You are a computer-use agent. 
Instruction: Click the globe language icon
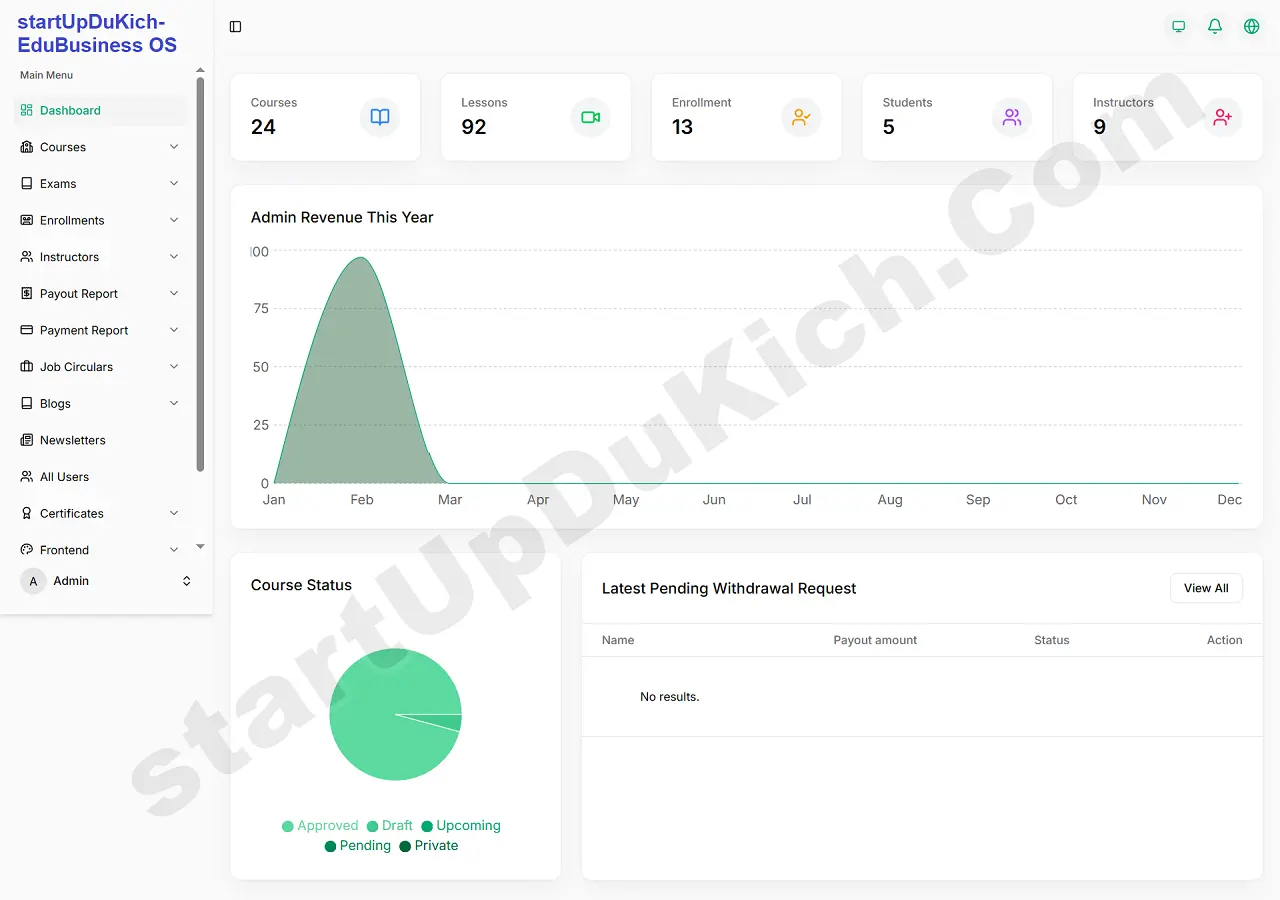(x=1251, y=27)
